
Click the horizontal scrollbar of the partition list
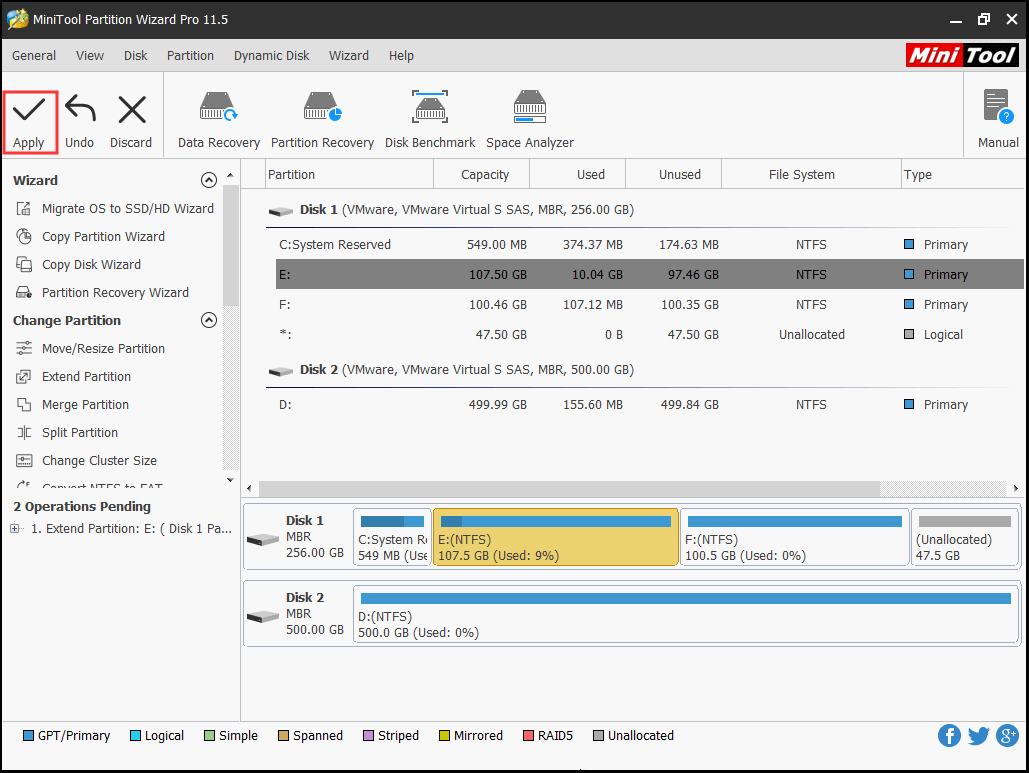(569, 489)
